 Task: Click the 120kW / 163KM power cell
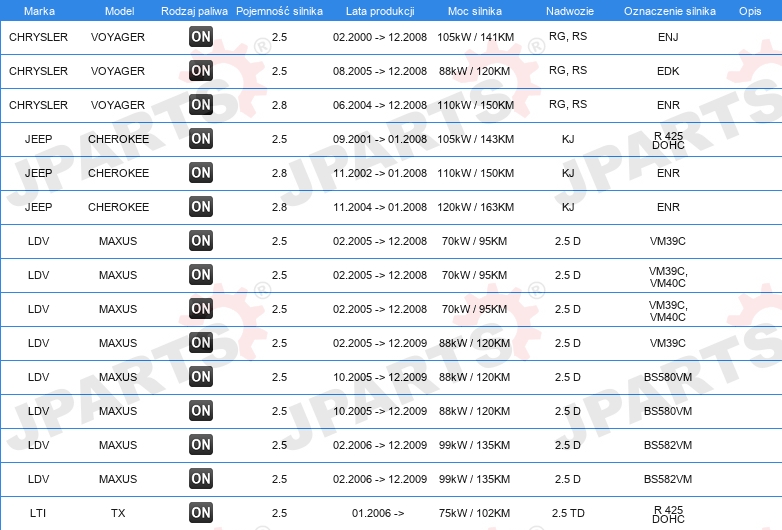[x=475, y=207]
